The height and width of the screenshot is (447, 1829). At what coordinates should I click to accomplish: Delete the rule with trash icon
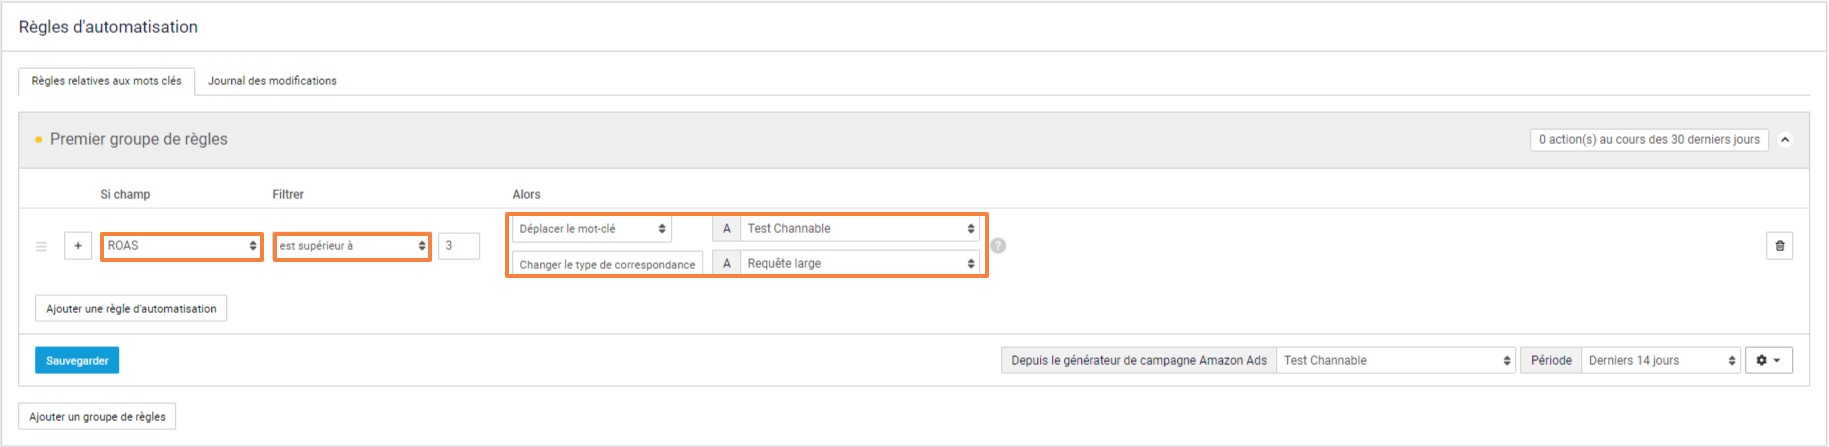(x=1779, y=246)
